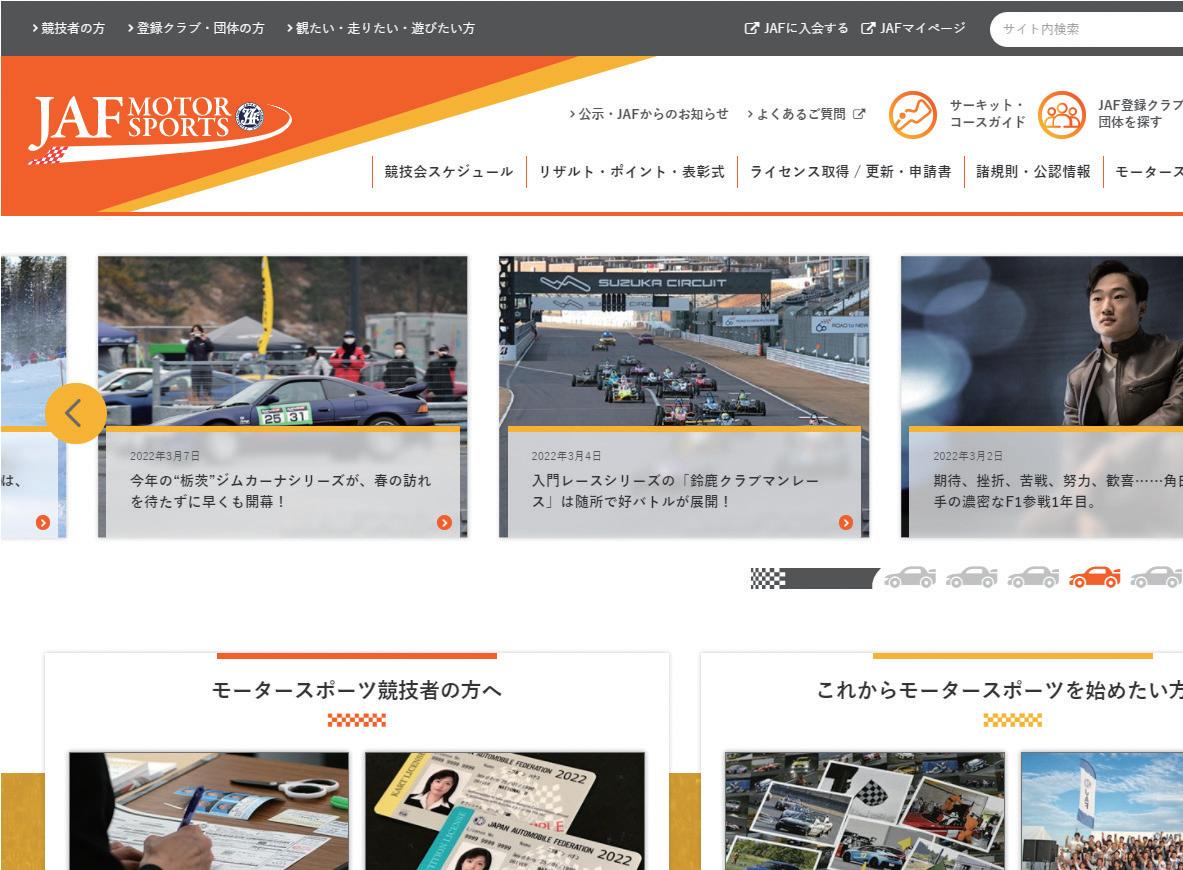Viewport: 1183px width, 870px height.
Task: Select the first gray car slide indicator
Action: (x=910, y=577)
